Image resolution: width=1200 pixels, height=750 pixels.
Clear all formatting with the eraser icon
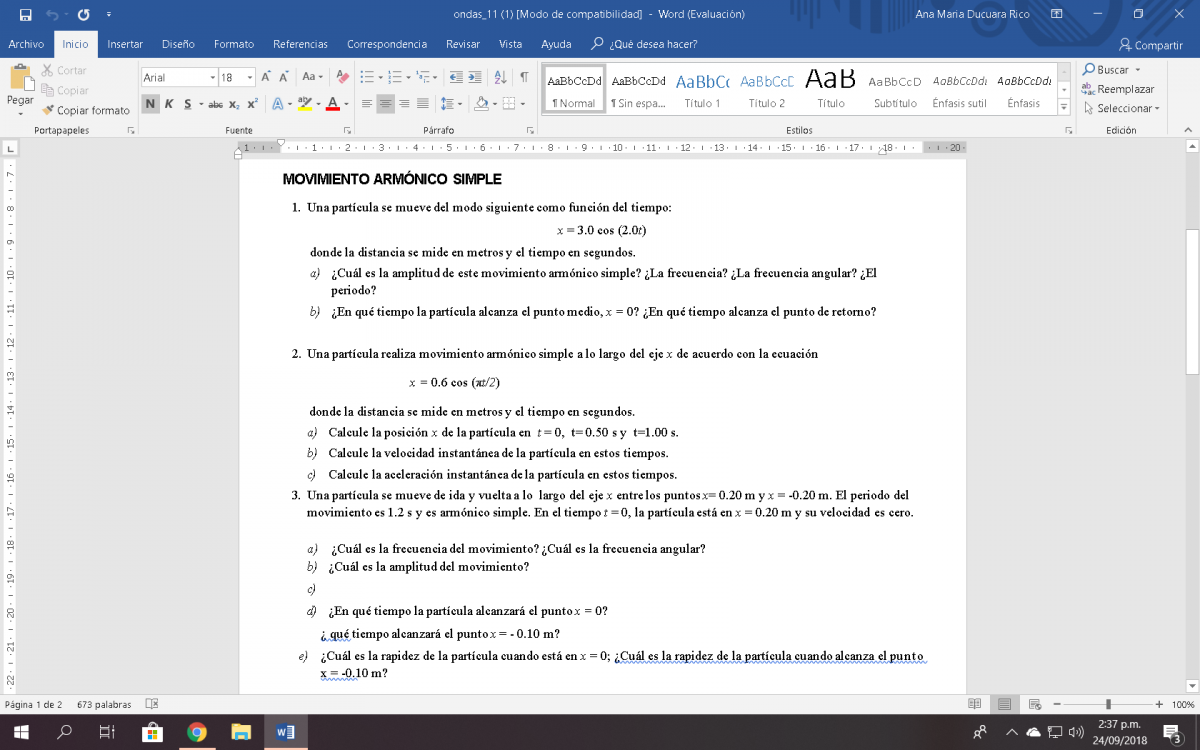click(x=343, y=77)
